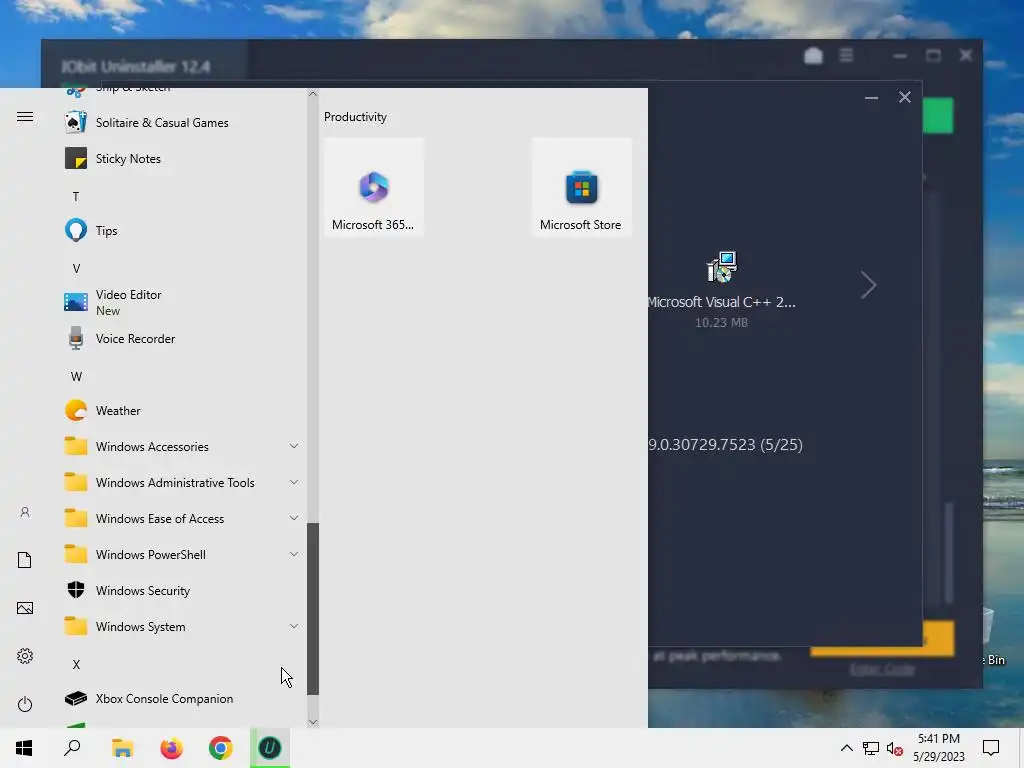Open File Explorer from taskbar

122,748
